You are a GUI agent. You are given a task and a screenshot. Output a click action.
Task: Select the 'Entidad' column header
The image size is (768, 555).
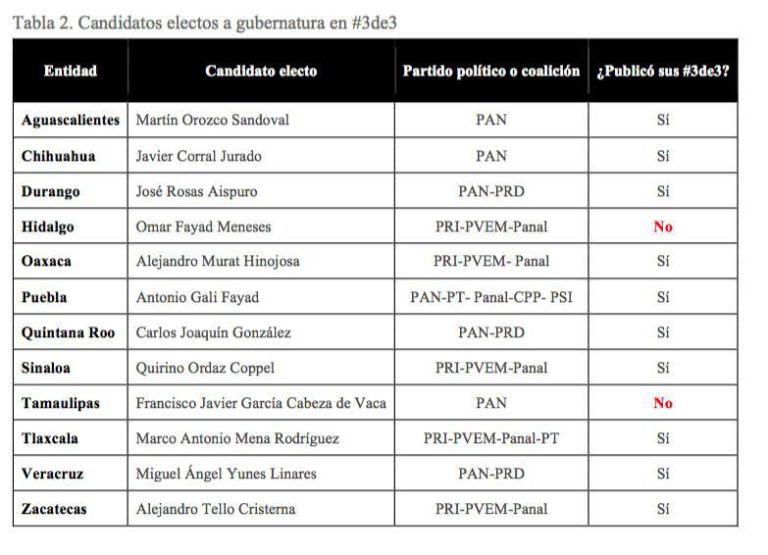(x=71, y=71)
